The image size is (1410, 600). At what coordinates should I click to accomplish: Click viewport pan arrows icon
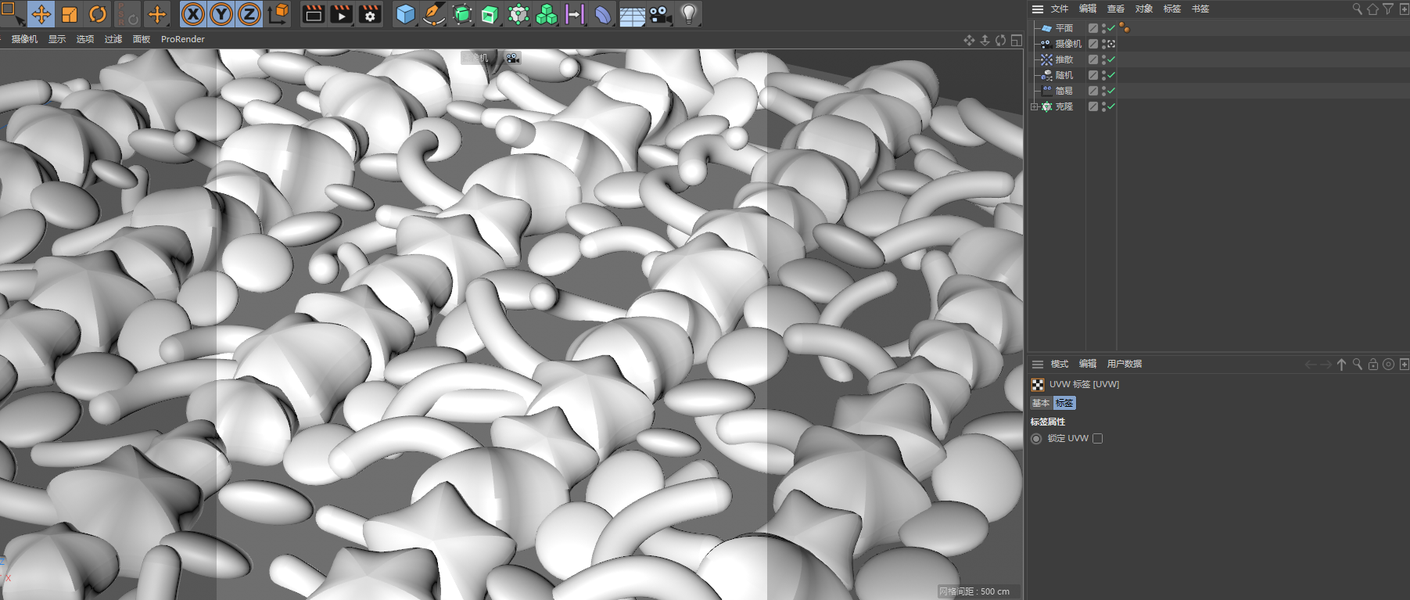click(969, 40)
